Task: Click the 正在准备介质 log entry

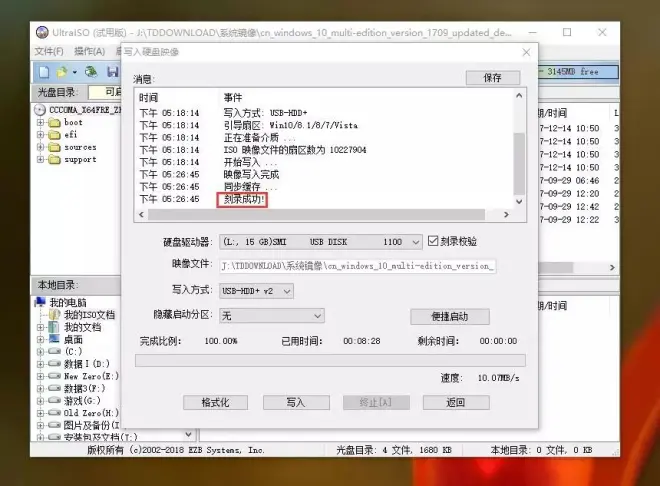Action: (x=258, y=138)
